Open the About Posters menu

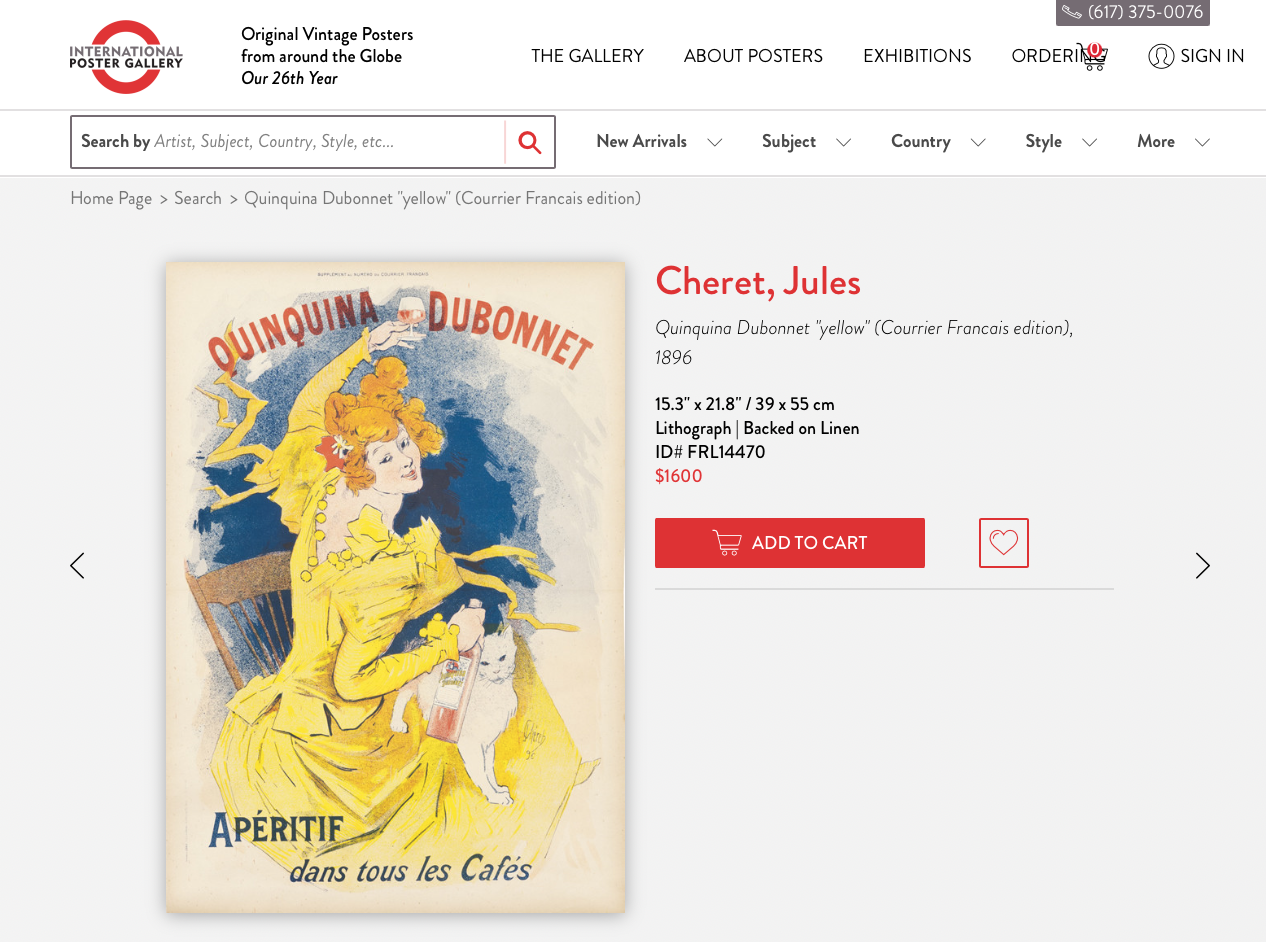point(753,56)
